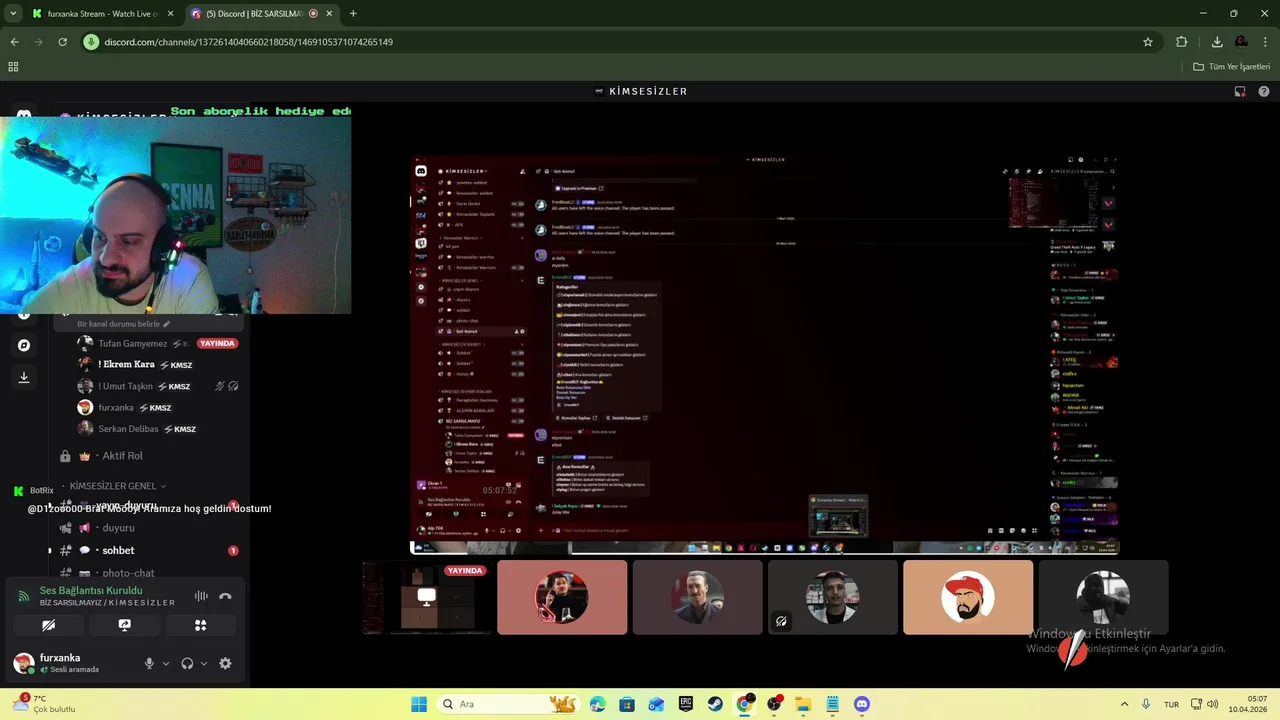The width and height of the screenshot is (1280, 720).
Task: Open Chrome tab search dropdown
Action: coord(13,13)
